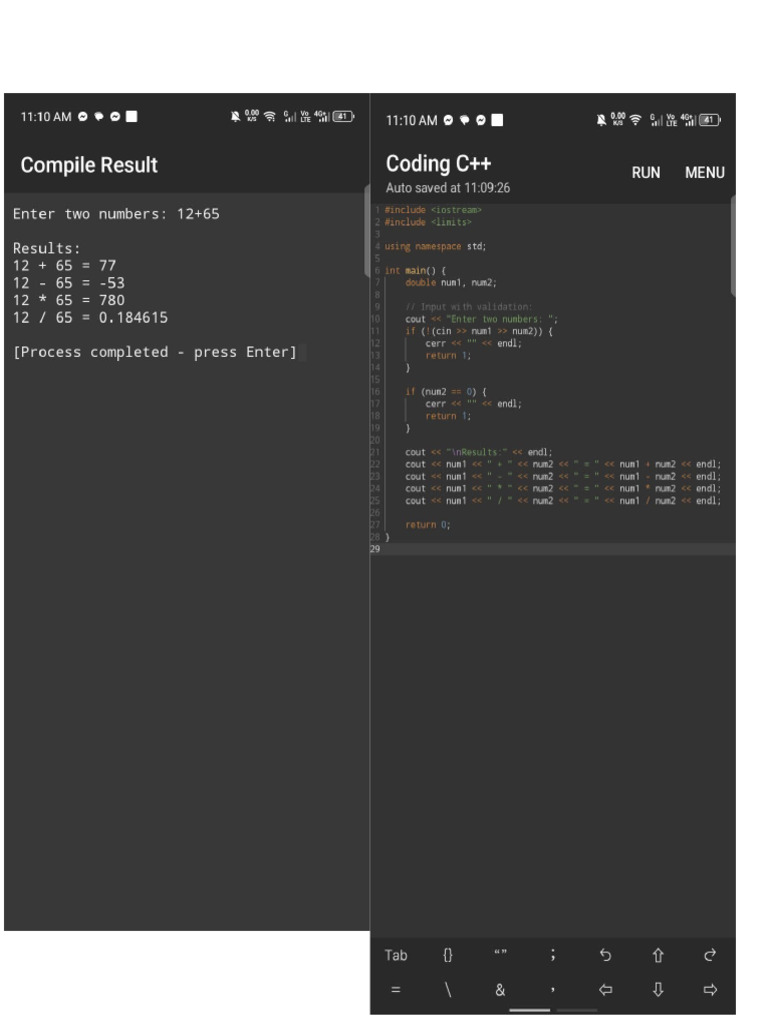Insert a comma from shortcut bar
Screen dimensions: 768x1024
553,990
